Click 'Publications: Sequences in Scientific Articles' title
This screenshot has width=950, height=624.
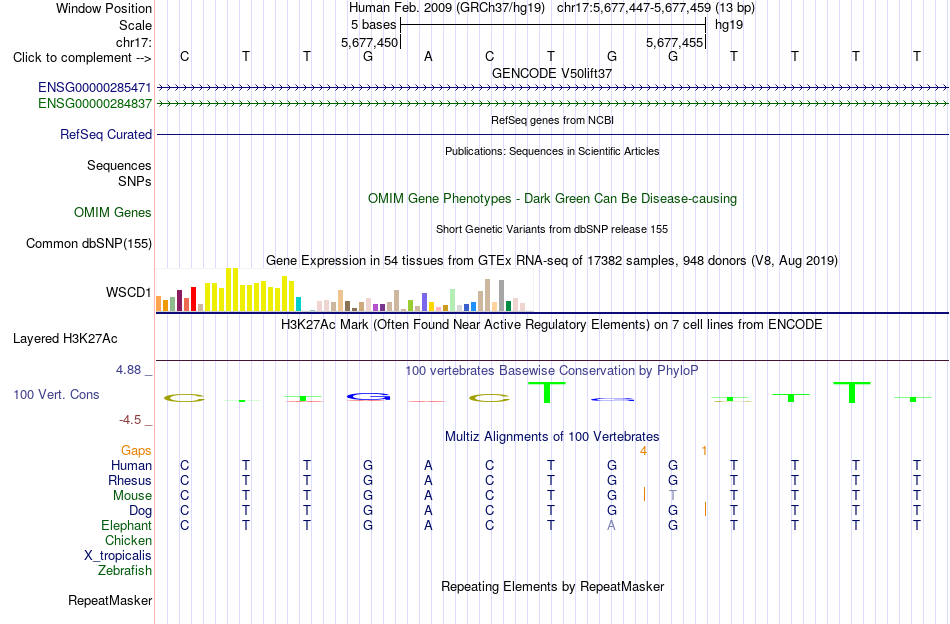(x=552, y=151)
